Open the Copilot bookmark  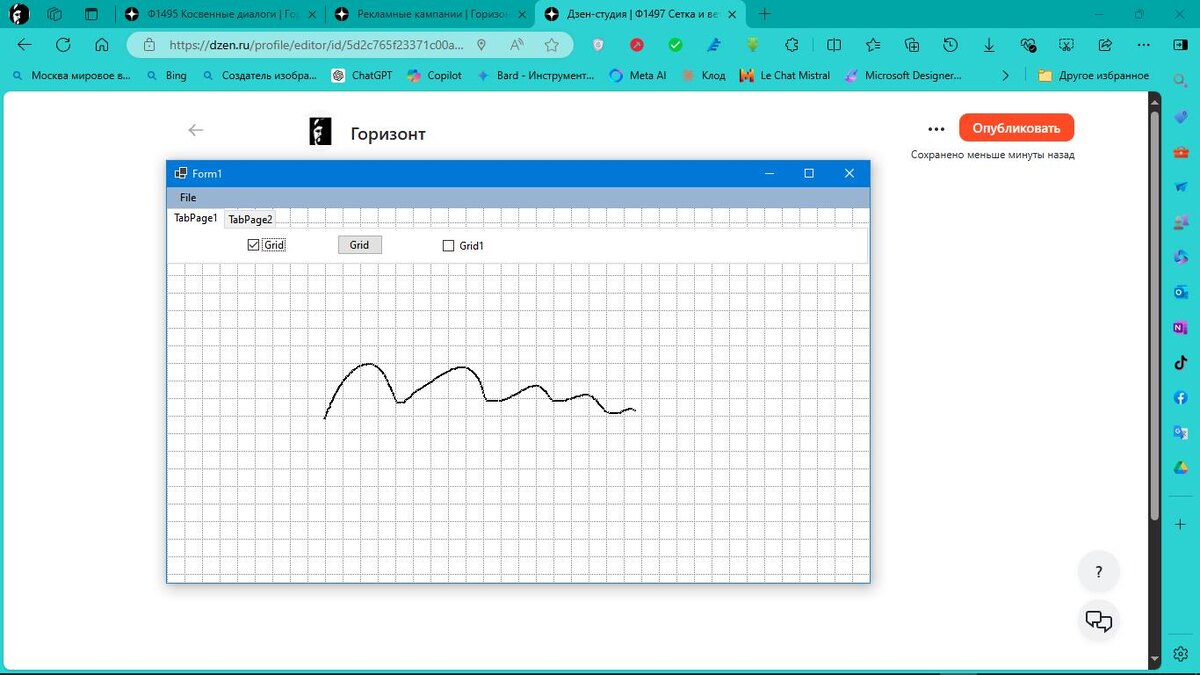tap(434, 75)
